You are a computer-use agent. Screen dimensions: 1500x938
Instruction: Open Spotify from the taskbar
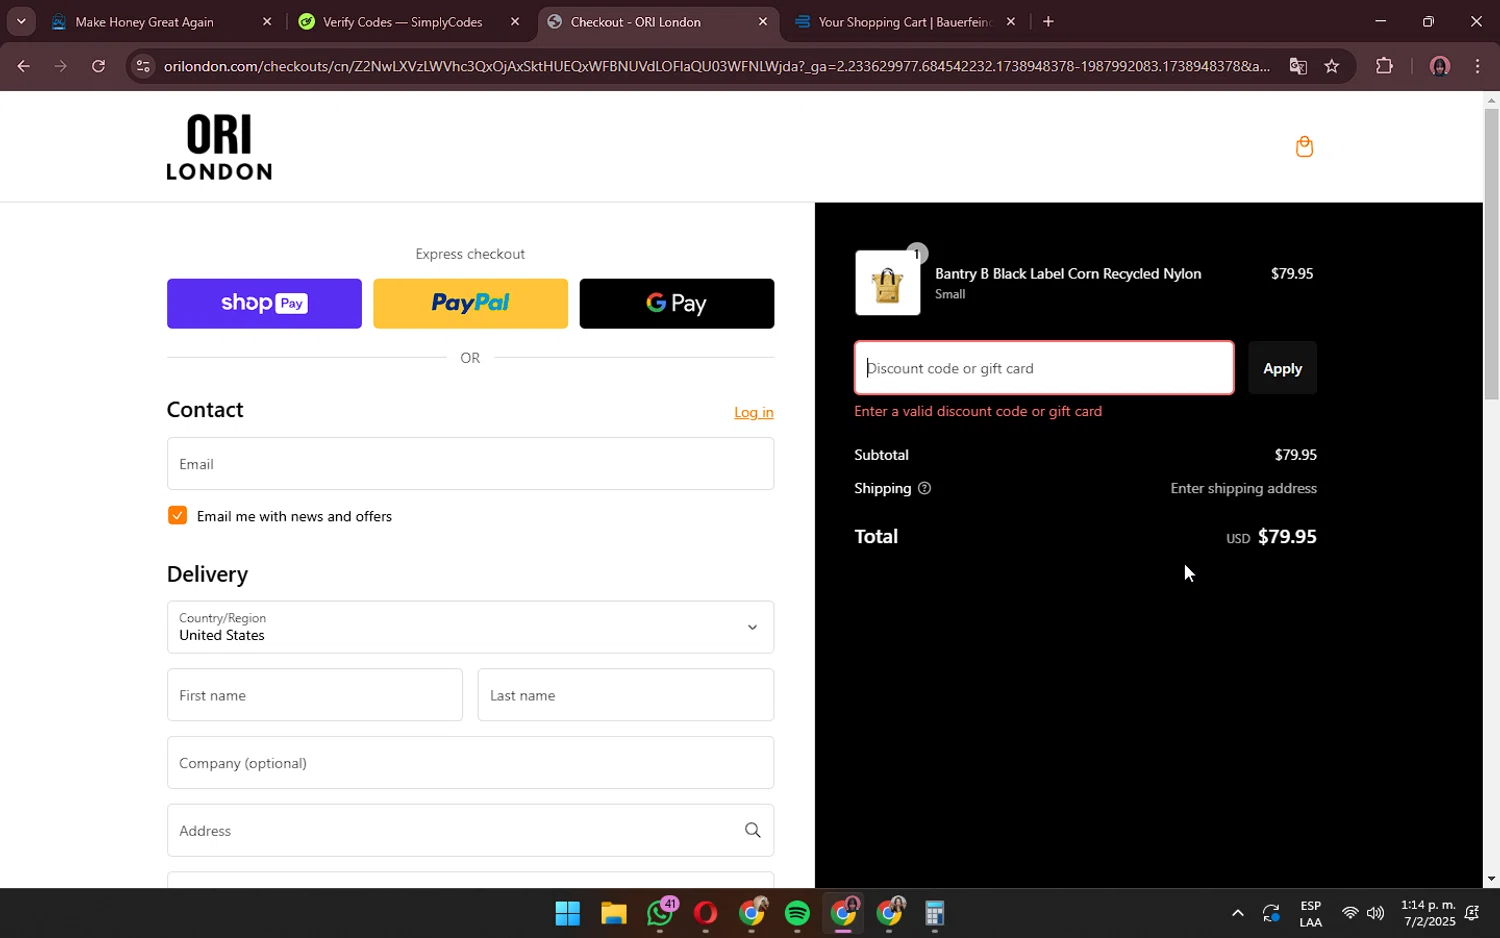[797, 913]
